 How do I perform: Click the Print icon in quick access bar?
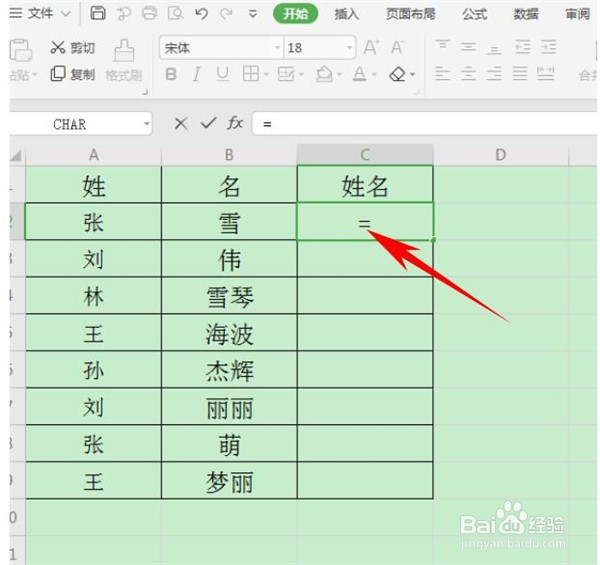pos(149,13)
